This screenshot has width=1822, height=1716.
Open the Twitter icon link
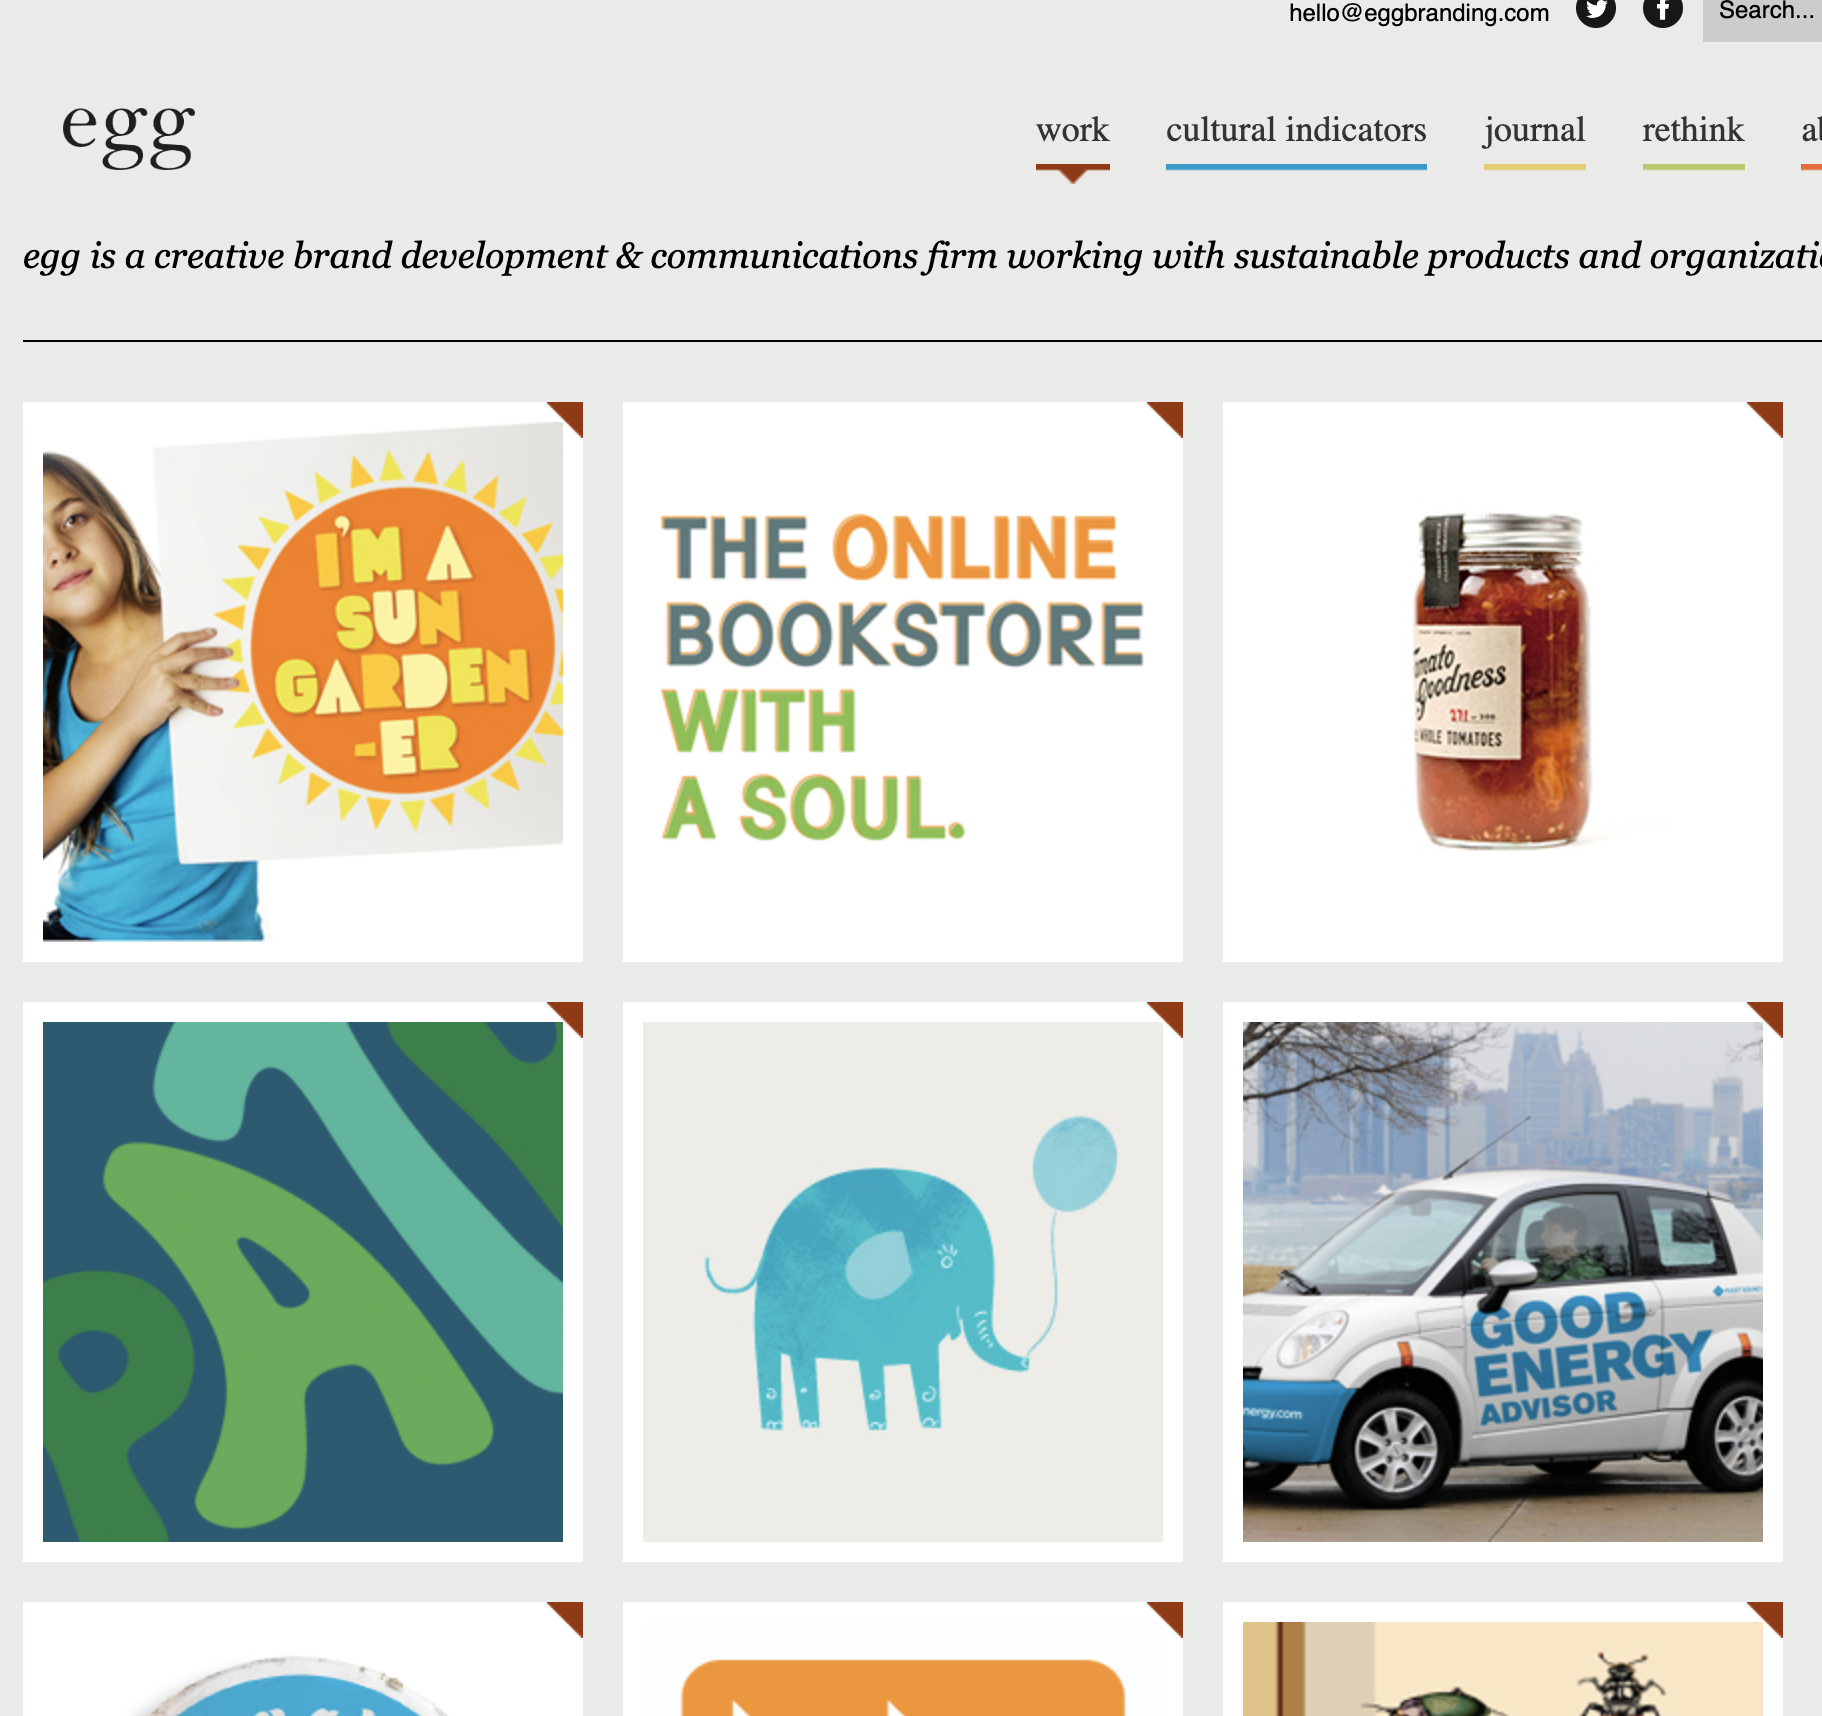point(1595,10)
